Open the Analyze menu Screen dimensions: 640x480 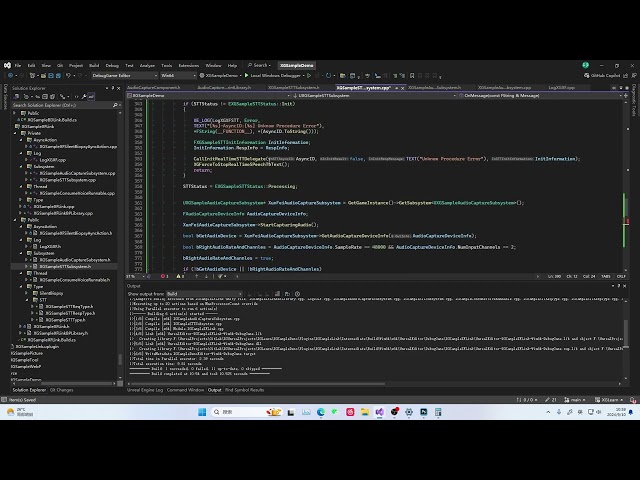point(147,65)
